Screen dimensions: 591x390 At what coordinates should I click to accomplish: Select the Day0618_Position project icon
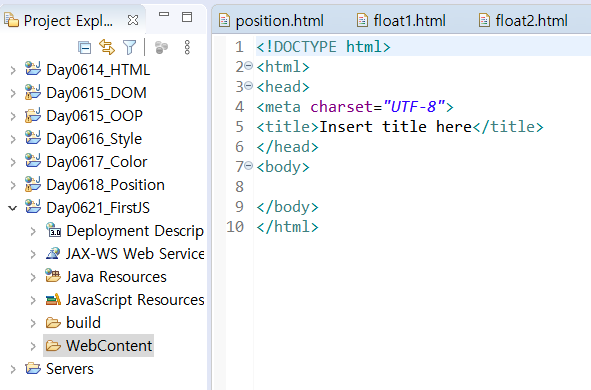pyautogui.click(x=33, y=184)
